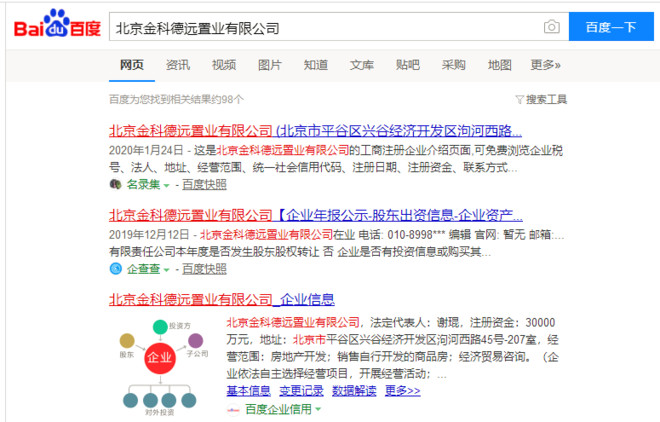Expand the 名录集 source dropdown arrow
The height and width of the screenshot is (422, 660).
(166, 185)
